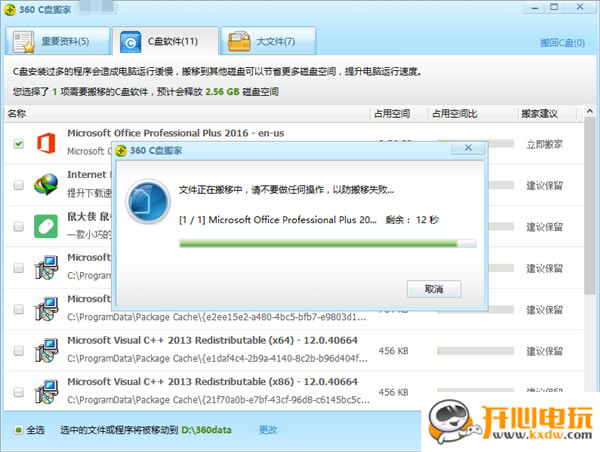The width and height of the screenshot is (600, 452).
Task: Switch to the C盘软件(11) tab
Action: 165,41
